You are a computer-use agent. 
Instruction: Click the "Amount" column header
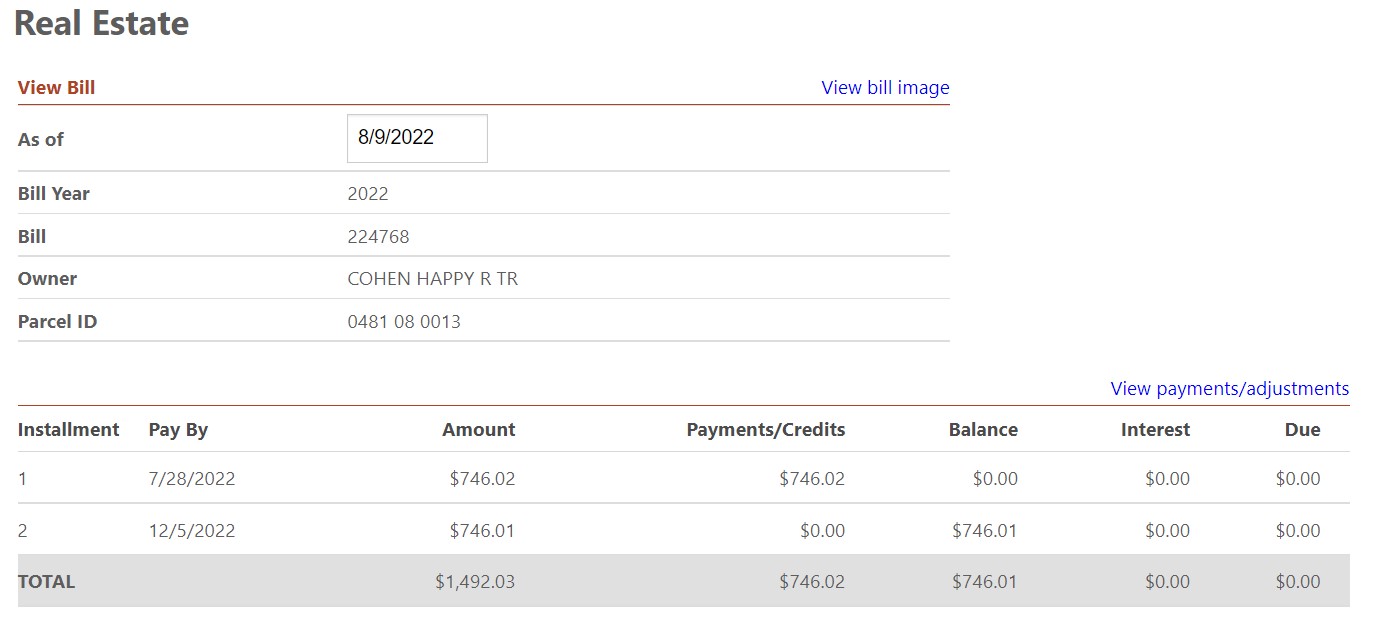(478, 430)
